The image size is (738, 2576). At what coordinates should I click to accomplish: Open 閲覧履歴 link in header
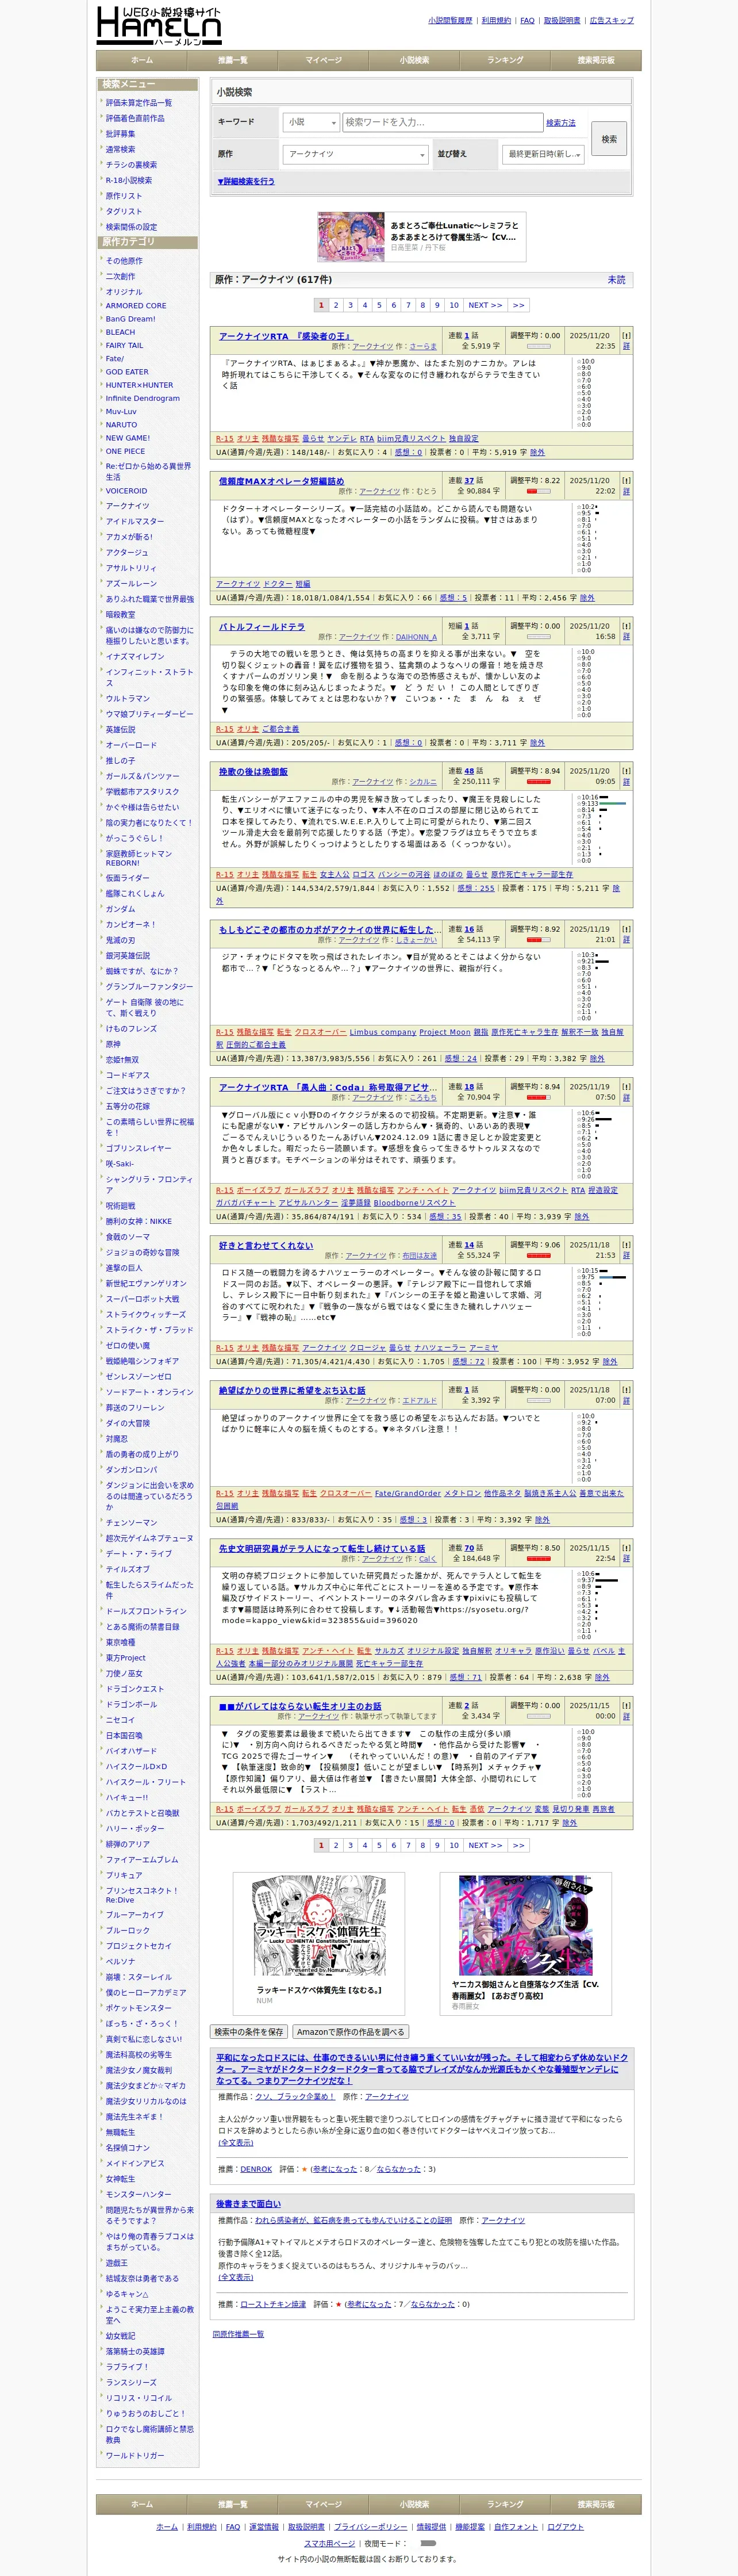click(450, 20)
